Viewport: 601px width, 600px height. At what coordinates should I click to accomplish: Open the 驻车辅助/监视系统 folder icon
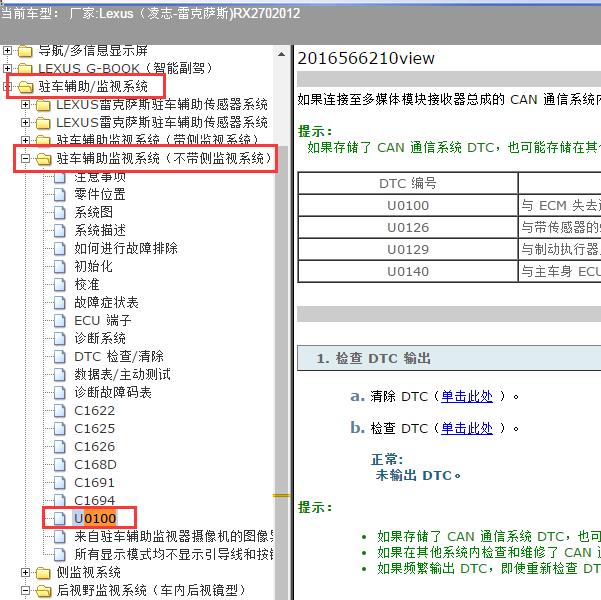pos(26,87)
